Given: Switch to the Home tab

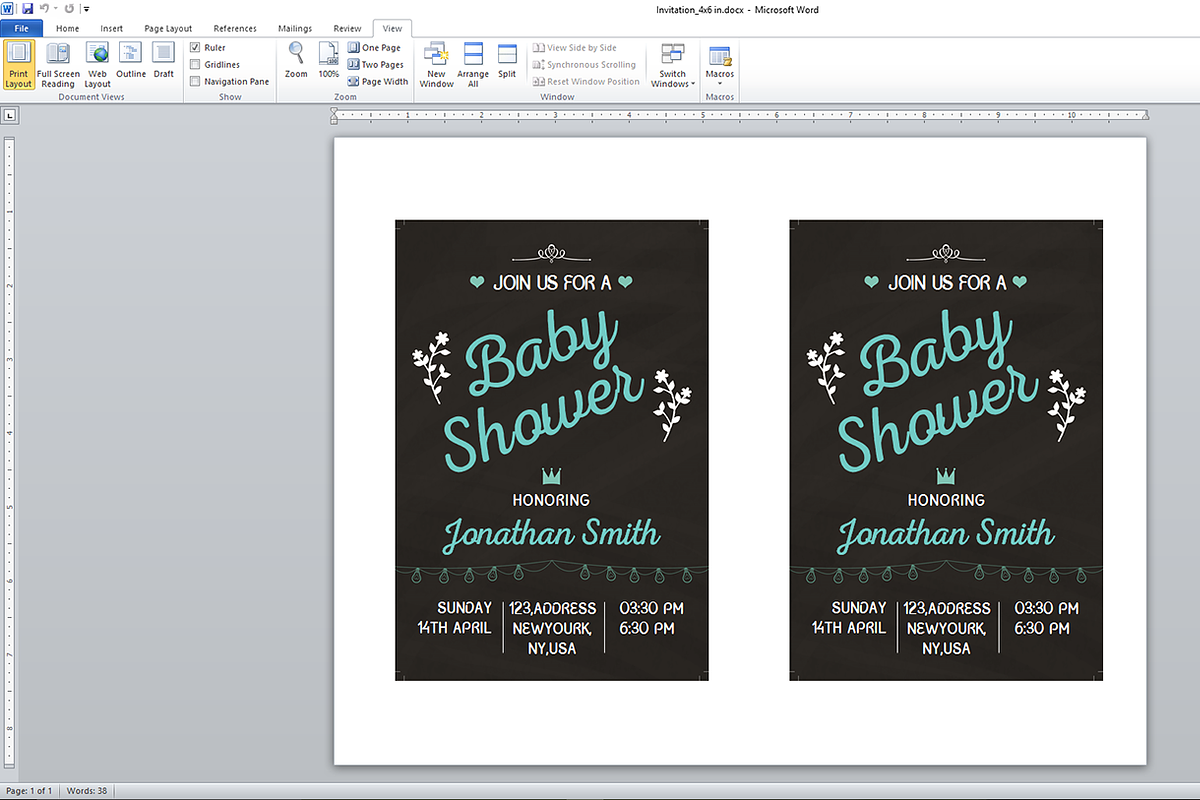Looking at the screenshot, I should pyautogui.click(x=67, y=28).
